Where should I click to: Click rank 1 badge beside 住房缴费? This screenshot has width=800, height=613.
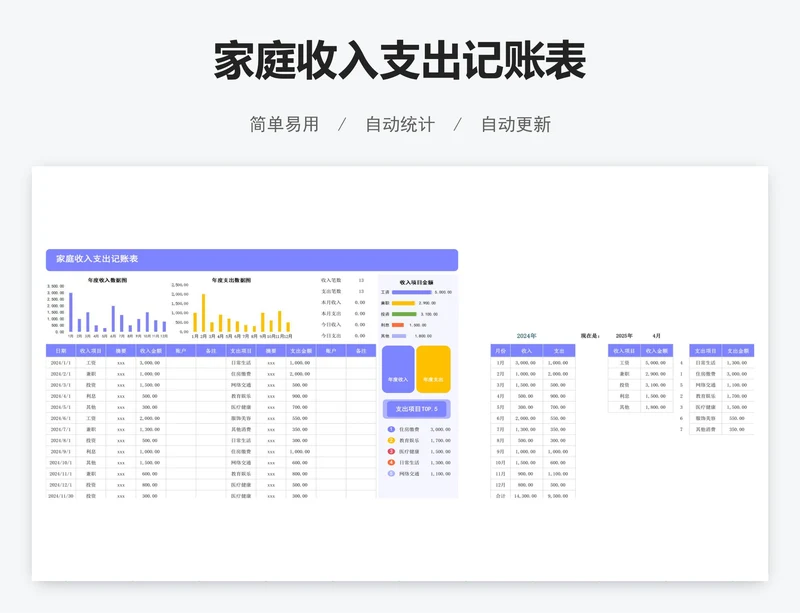point(391,429)
